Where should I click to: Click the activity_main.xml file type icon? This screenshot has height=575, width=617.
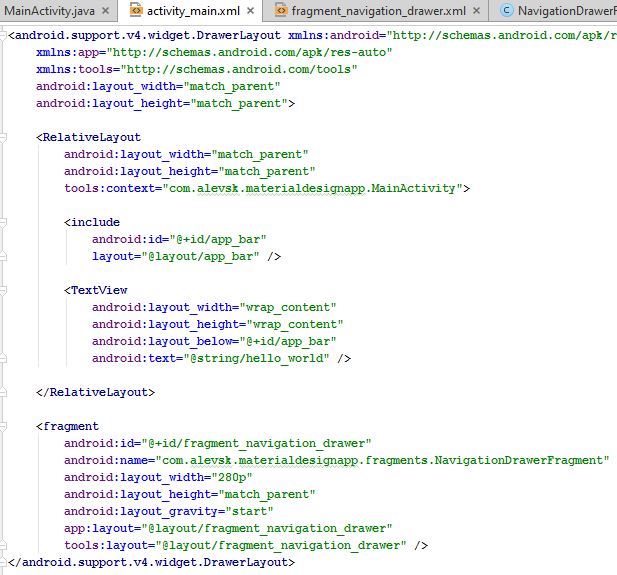click(135, 11)
